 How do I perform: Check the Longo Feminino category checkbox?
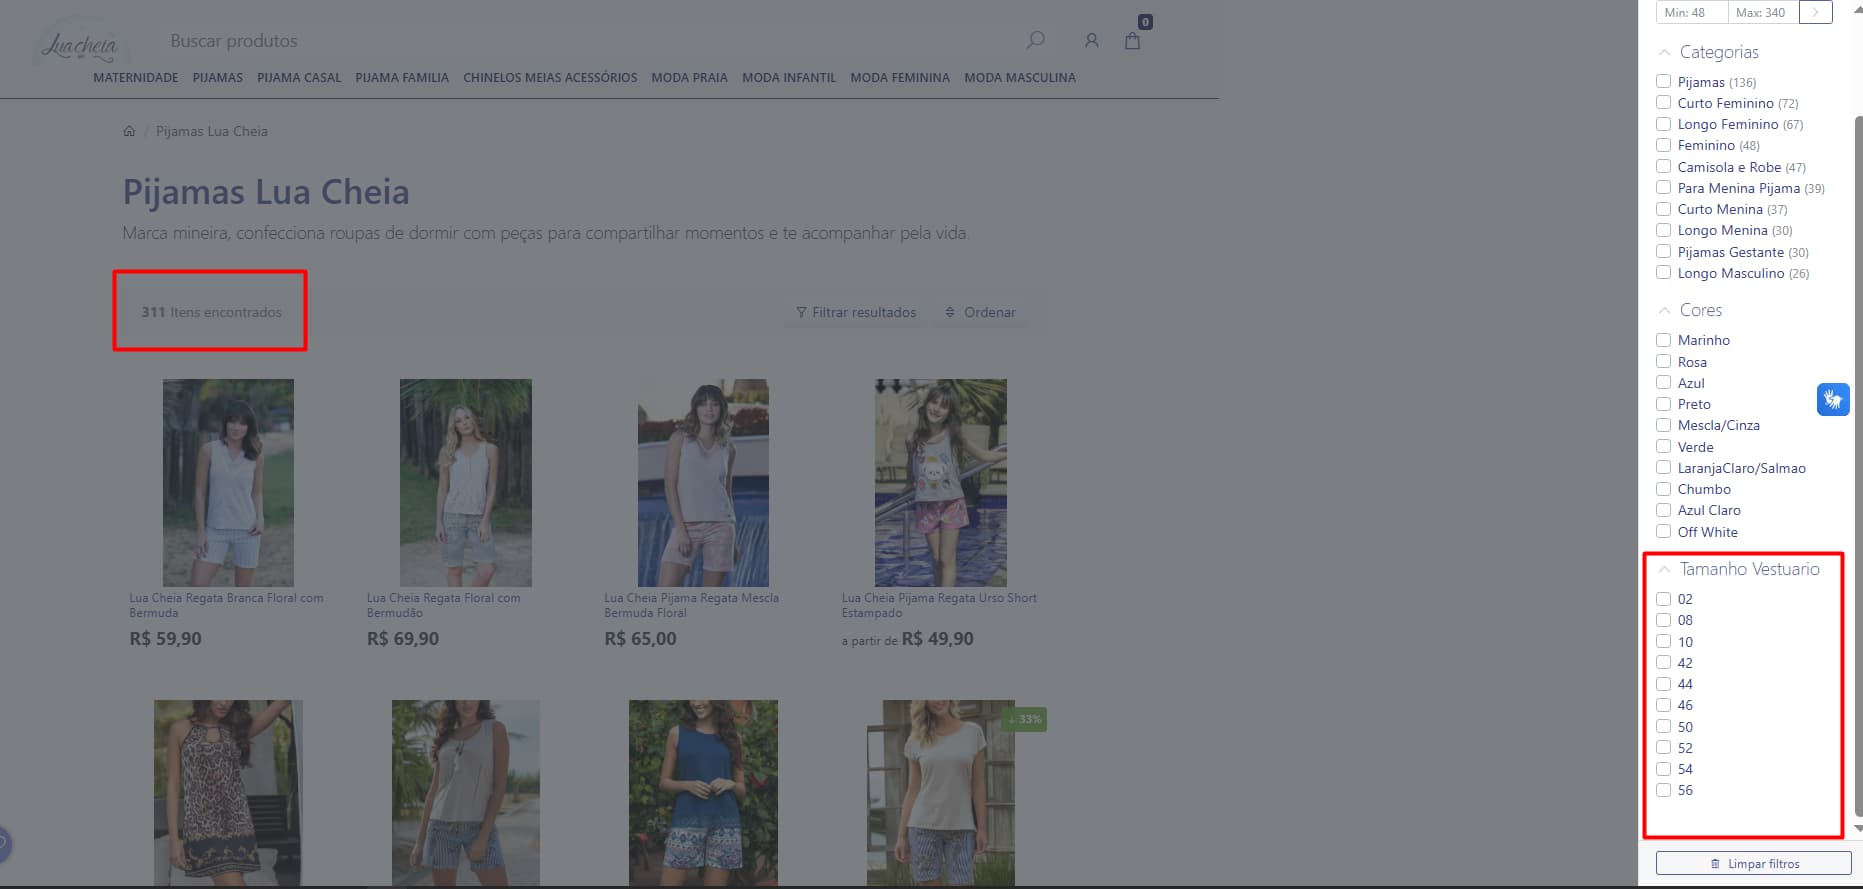[1664, 124]
